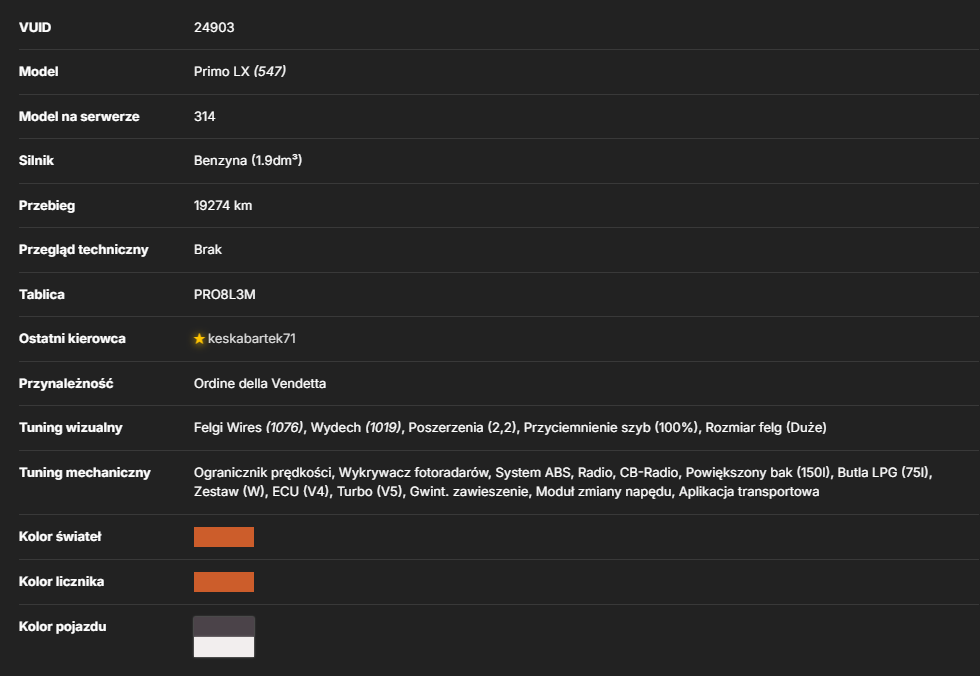Click the Kolor licznika label
This screenshot has width=980, height=676.
pyautogui.click(x=61, y=582)
